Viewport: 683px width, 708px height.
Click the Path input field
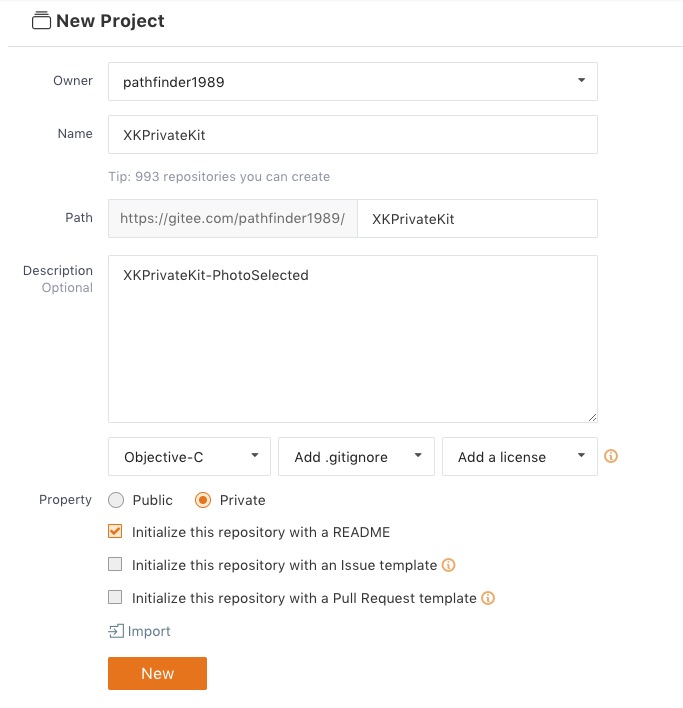tap(478, 218)
